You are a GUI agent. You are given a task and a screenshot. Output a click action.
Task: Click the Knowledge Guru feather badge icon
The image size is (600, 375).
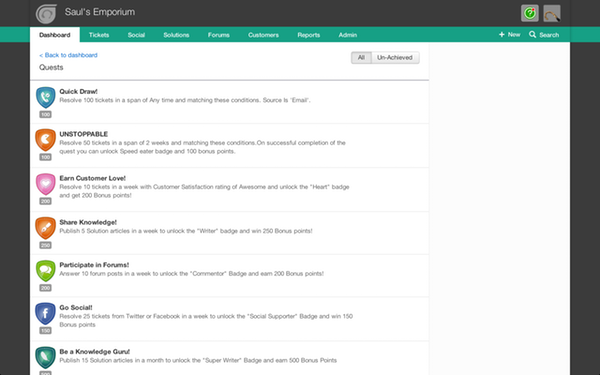(x=46, y=357)
